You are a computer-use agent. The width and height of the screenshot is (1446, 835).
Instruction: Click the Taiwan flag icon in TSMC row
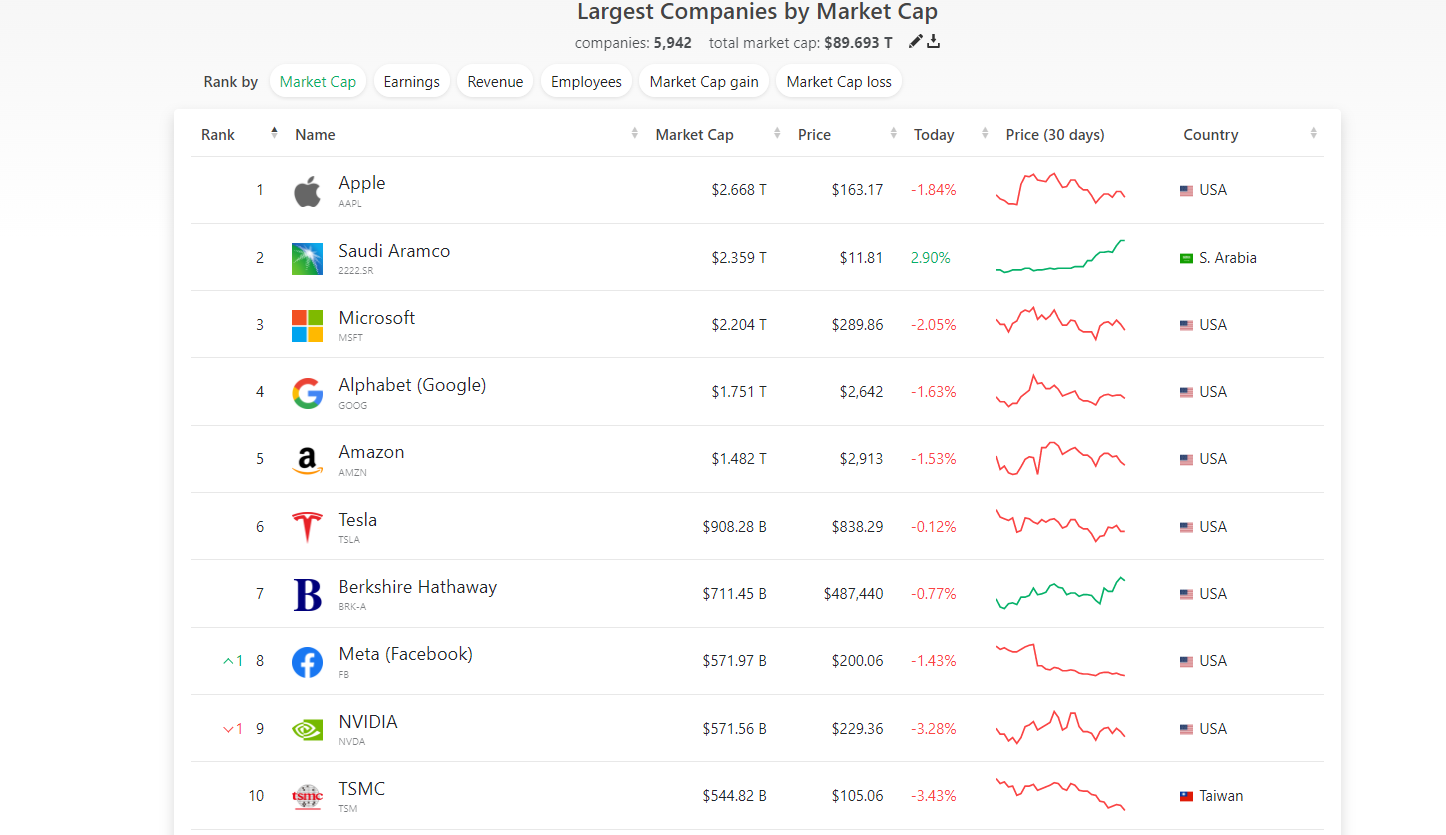(1186, 796)
